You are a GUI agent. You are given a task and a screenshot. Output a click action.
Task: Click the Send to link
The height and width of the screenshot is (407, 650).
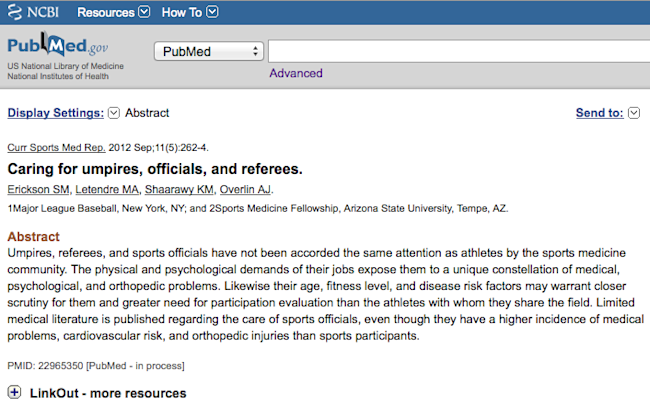coord(599,113)
